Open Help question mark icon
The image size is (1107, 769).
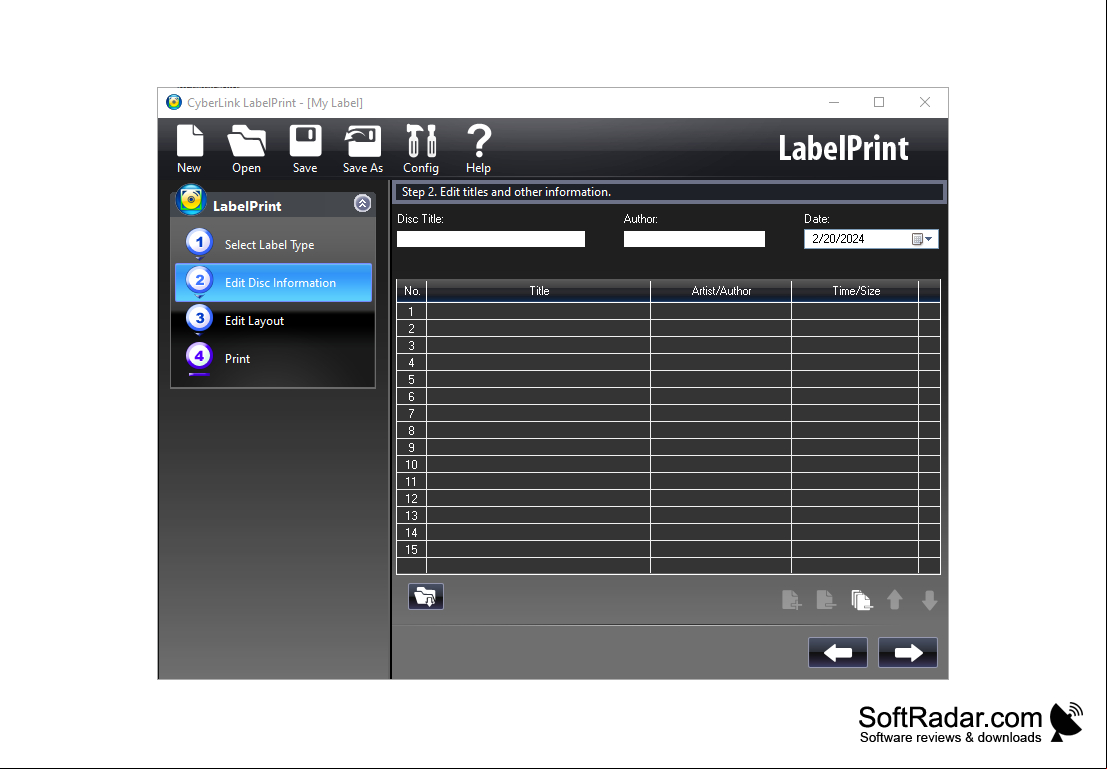click(479, 148)
